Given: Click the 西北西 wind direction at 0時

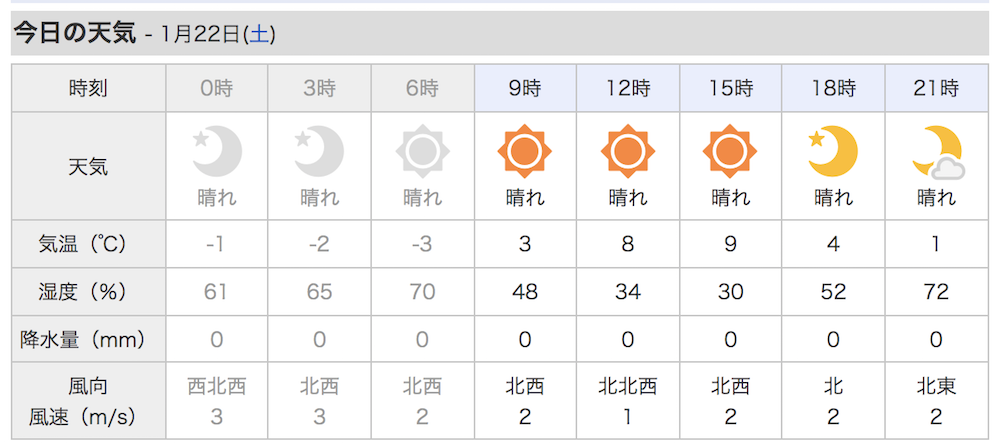Looking at the screenshot, I should click(217, 387).
